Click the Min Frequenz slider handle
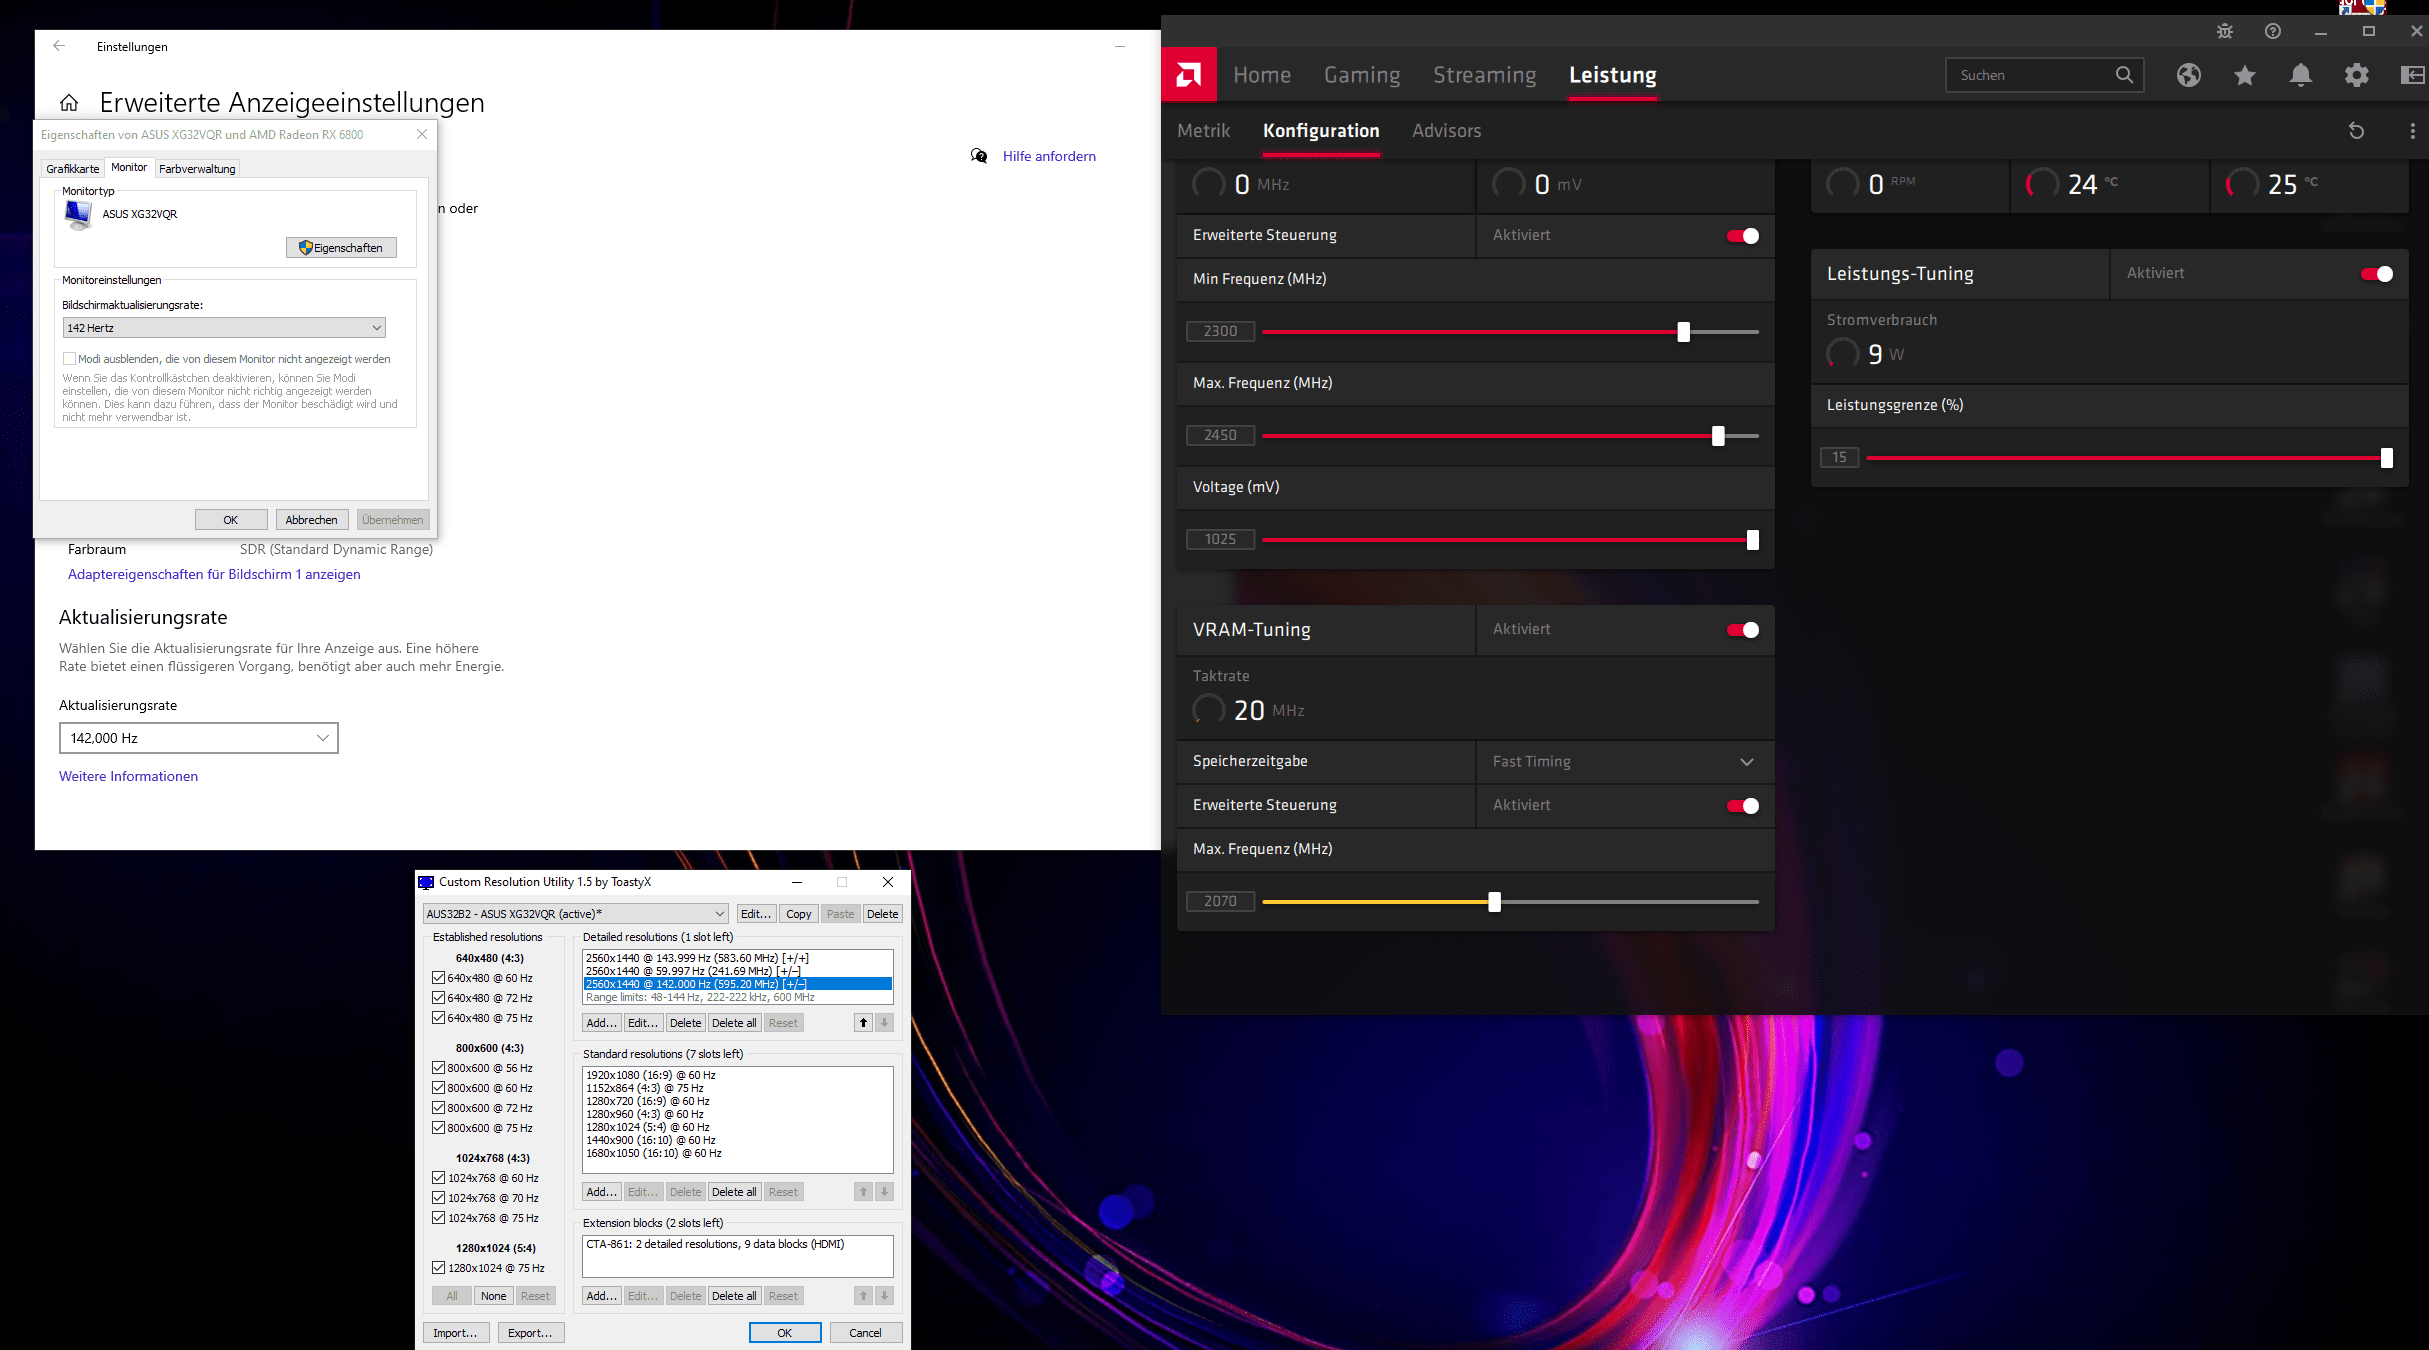Viewport: 2429px width, 1350px height. (1684, 332)
